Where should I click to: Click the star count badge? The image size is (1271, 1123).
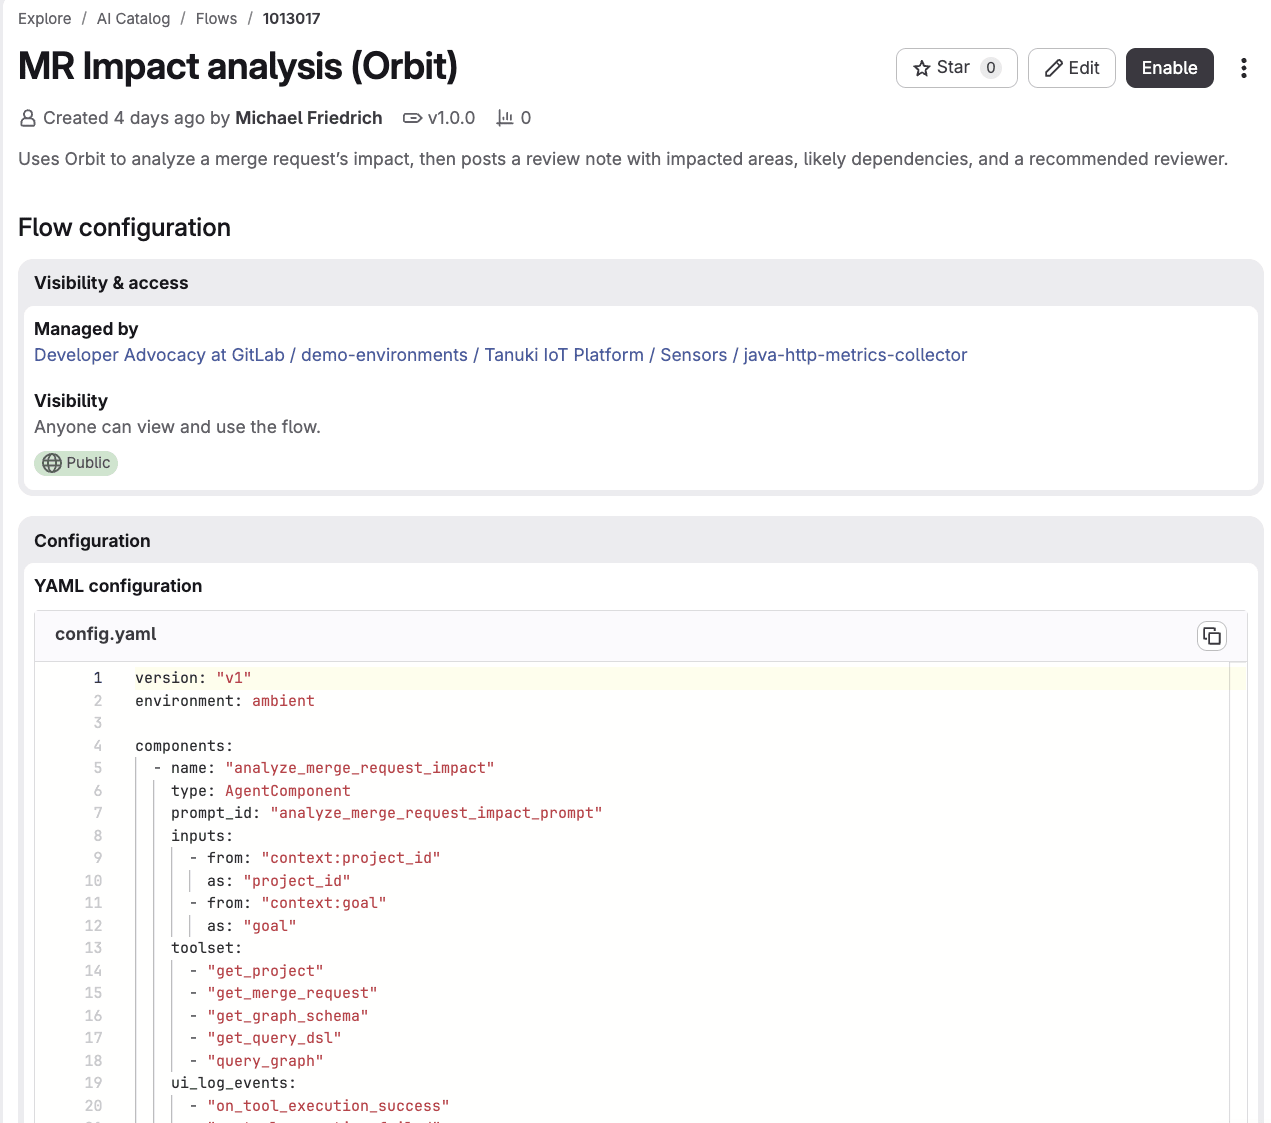tap(991, 68)
